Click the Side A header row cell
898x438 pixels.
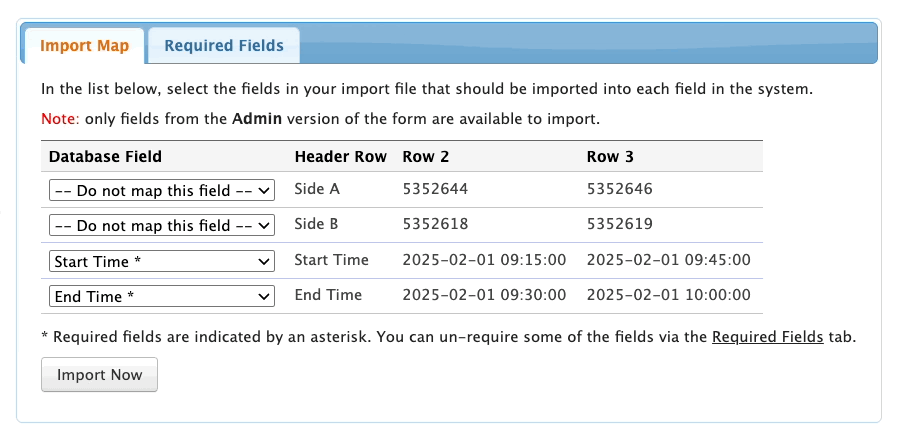[x=320, y=189]
